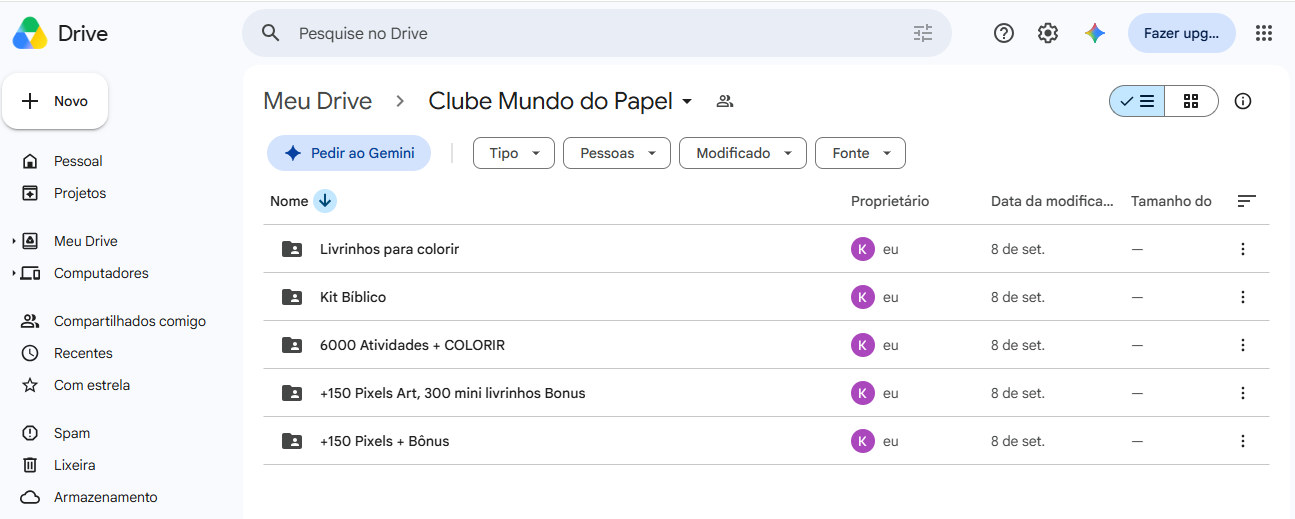Click the Novo button
1295x519 pixels.
click(55, 101)
